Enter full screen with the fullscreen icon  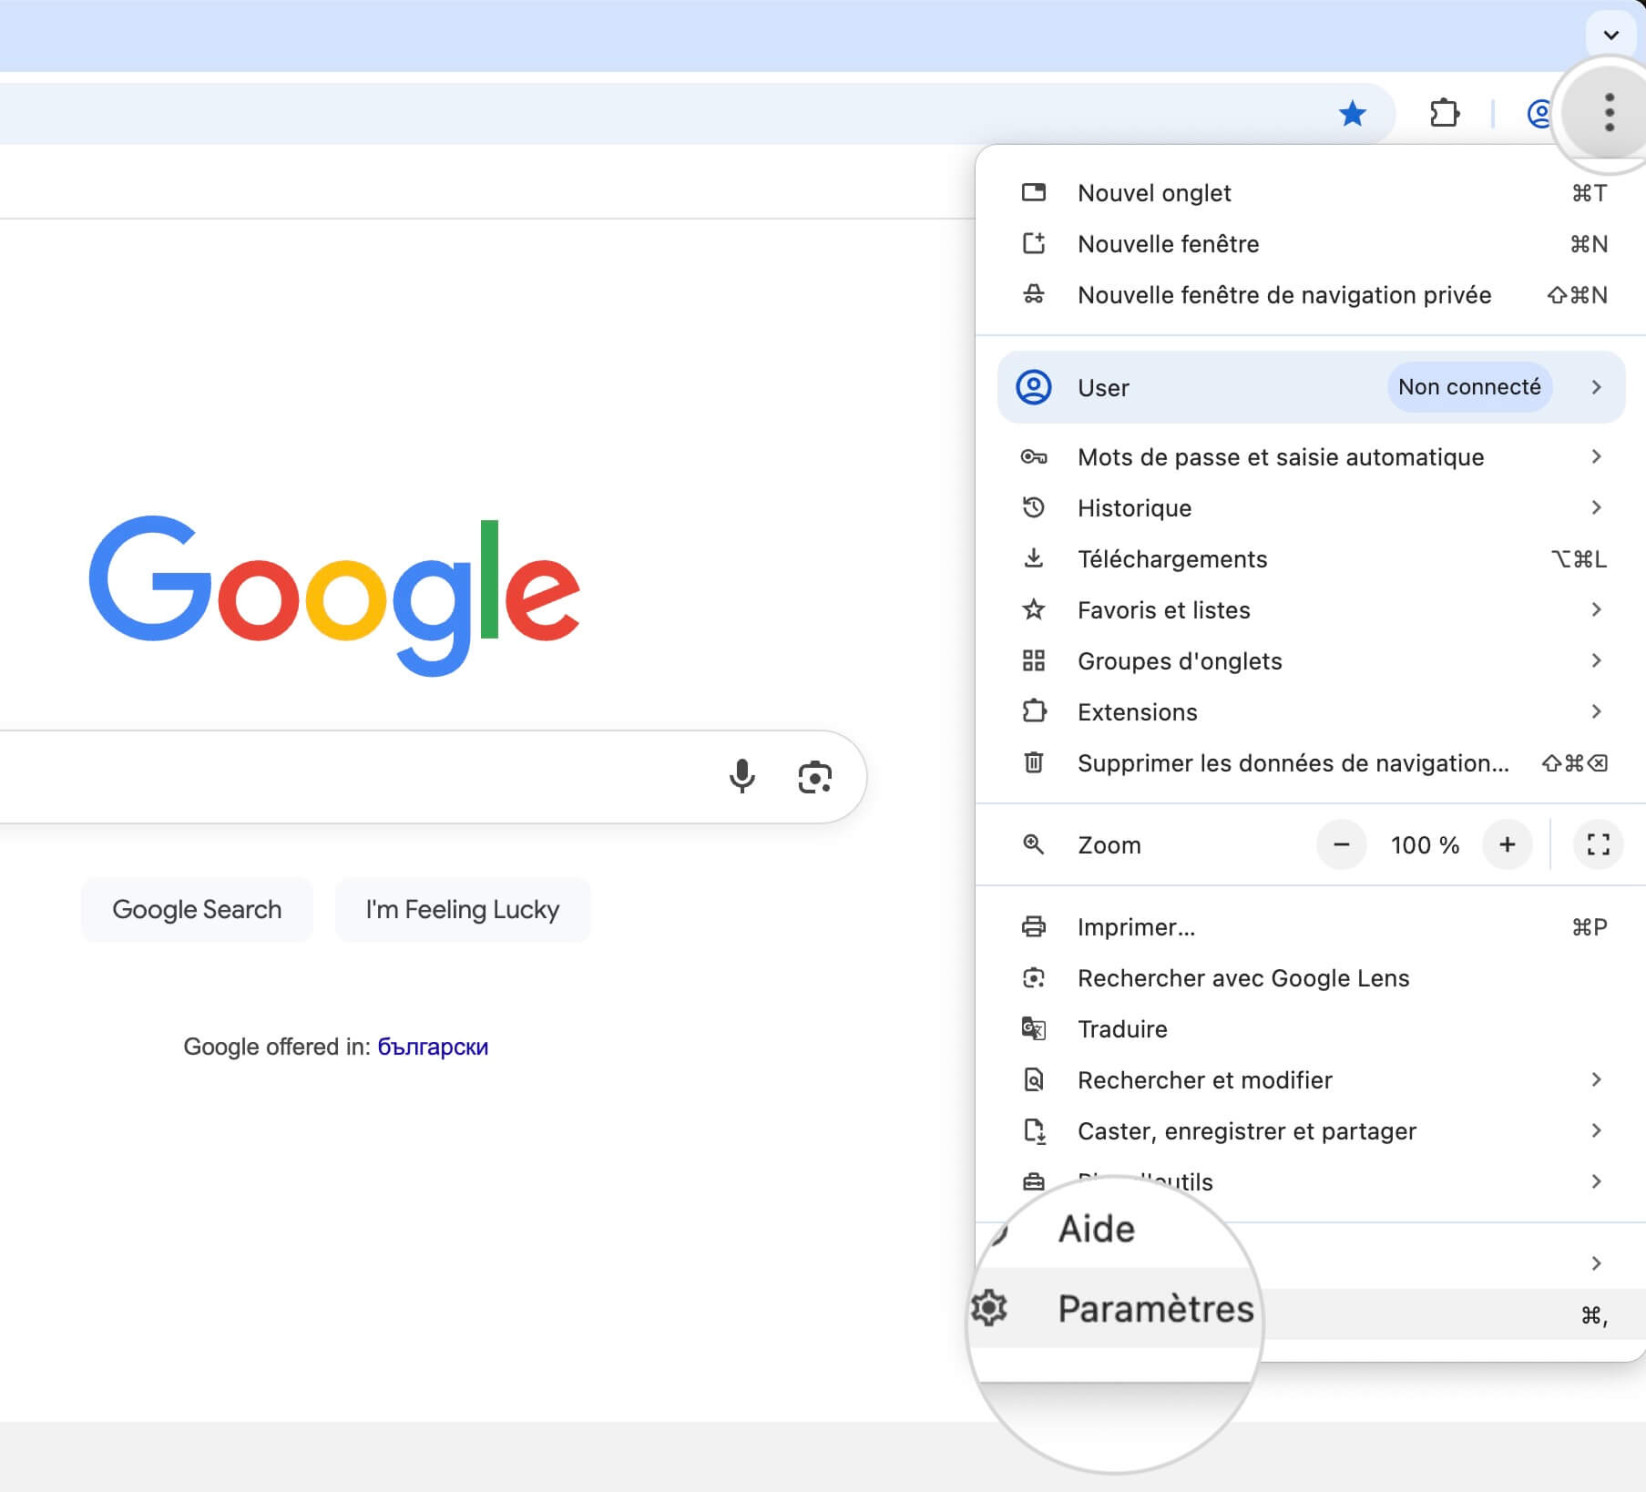click(1598, 845)
